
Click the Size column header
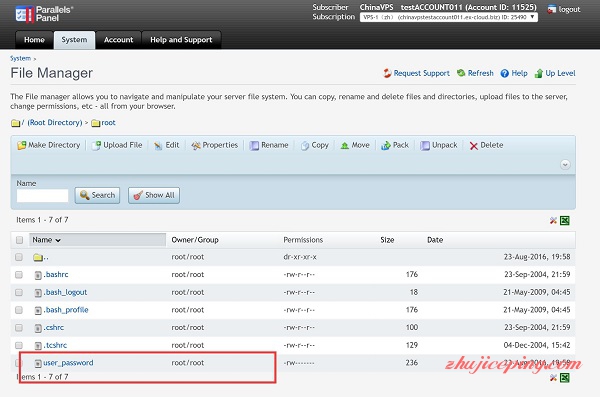387,240
